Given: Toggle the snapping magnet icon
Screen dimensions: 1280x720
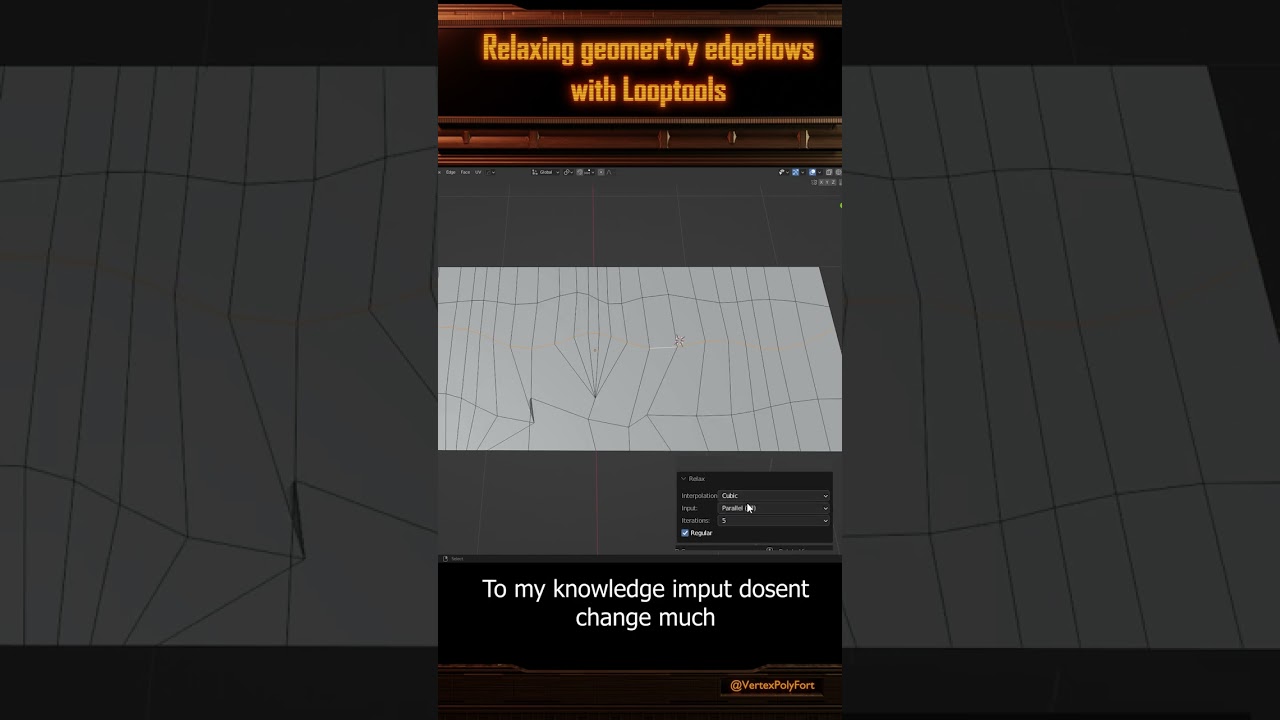Looking at the screenshot, I should (x=580, y=172).
